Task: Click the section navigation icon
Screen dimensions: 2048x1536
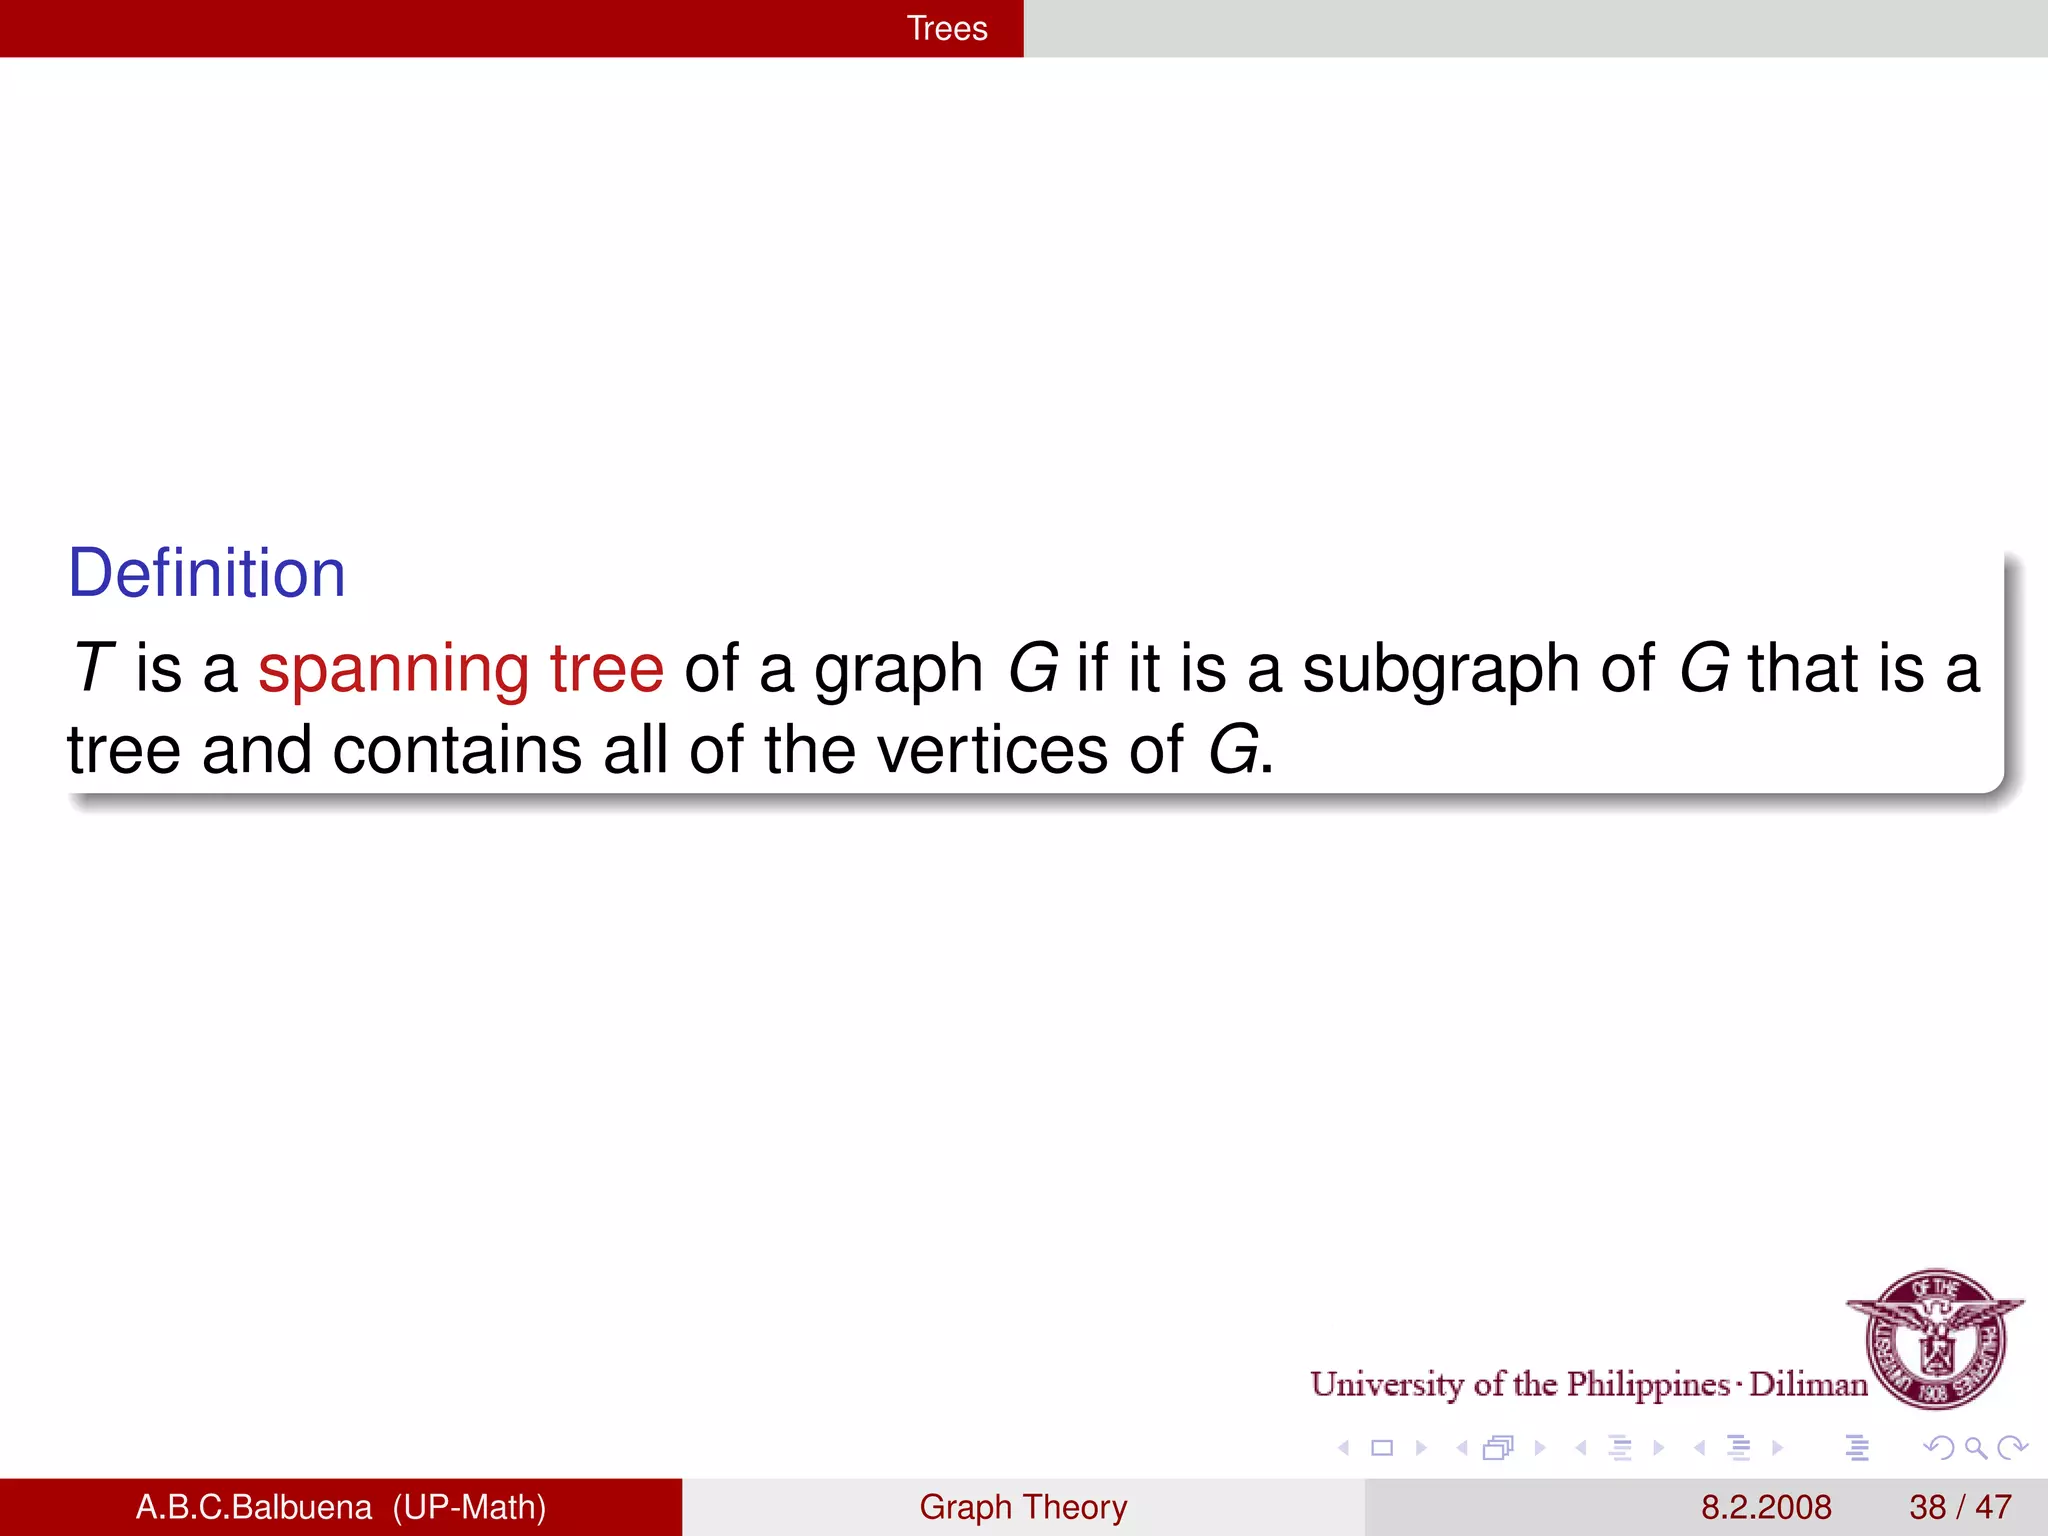Action: (x=1739, y=1447)
